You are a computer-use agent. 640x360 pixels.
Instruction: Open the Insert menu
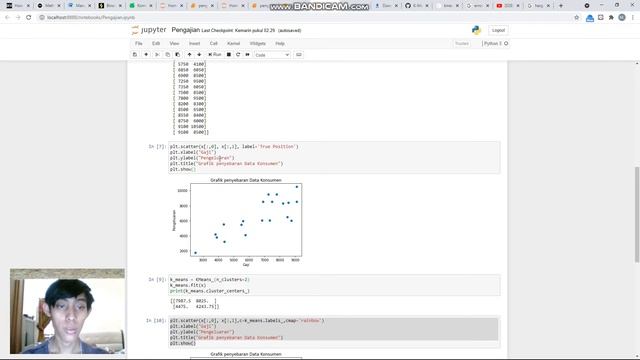[194, 43]
